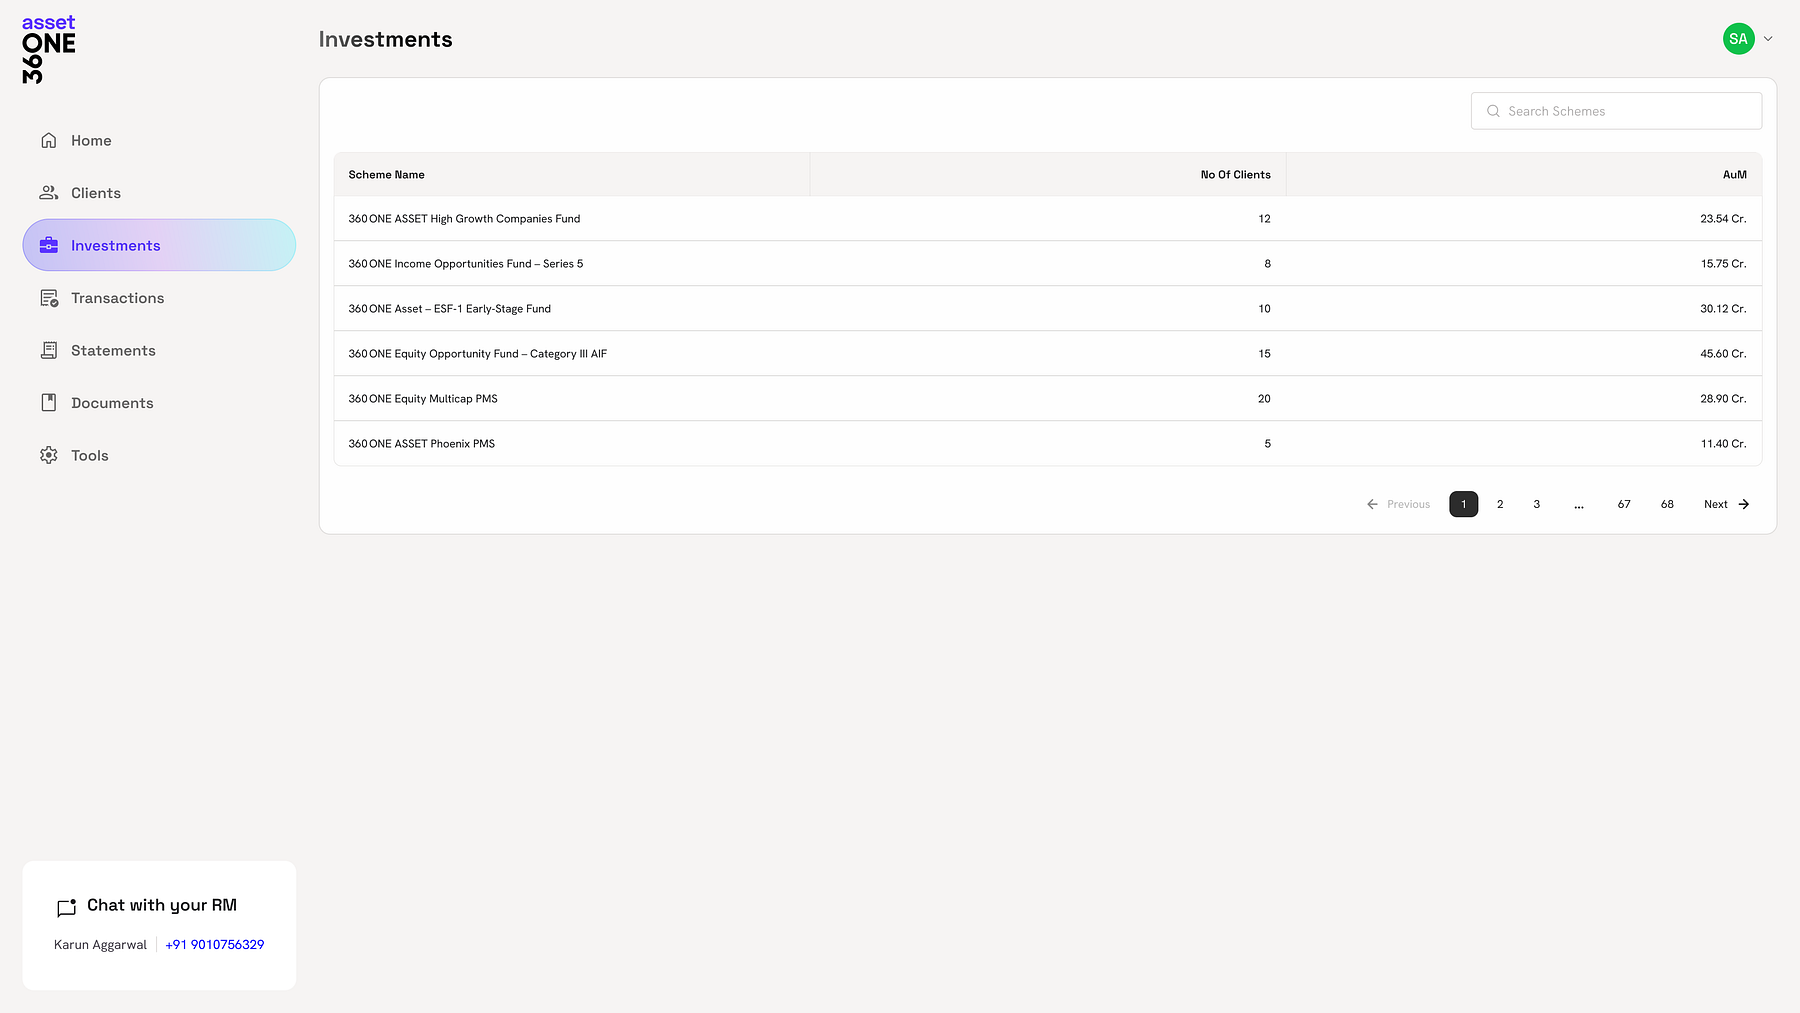
Task: Click the Documents bookmark icon
Action: [x=48, y=402]
